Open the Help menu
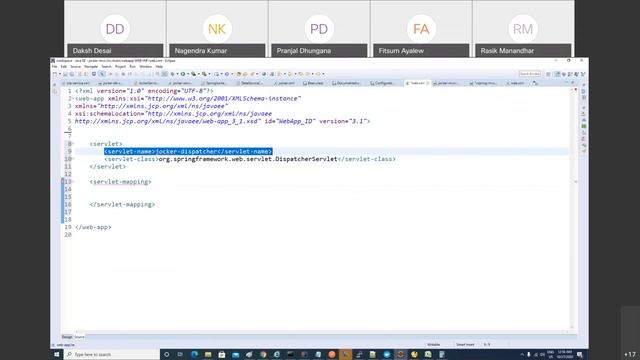This screenshot has width=640, height=360. [x=159, y=67]
